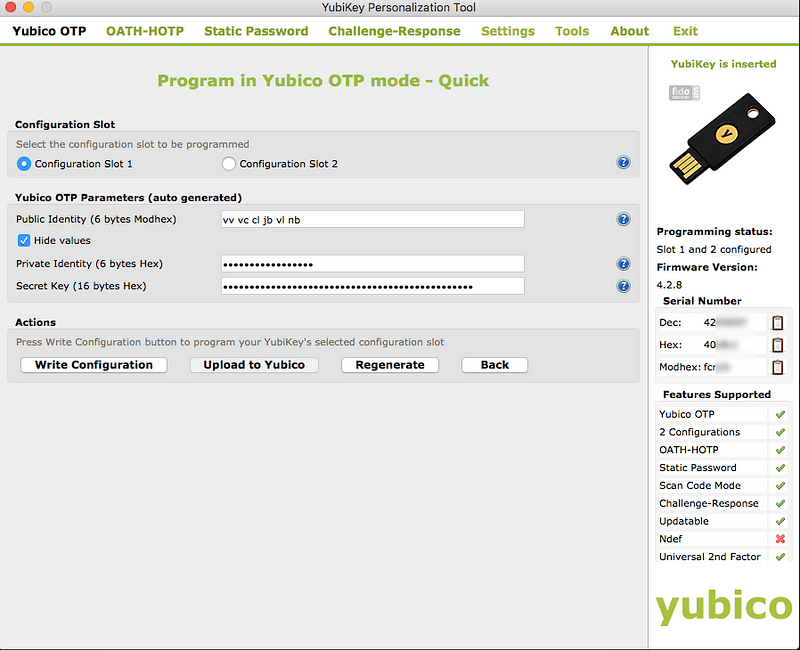The image size is (800, 650).
Task: Open the OATH-HOTP tab
Action: [x=145, y=31]
